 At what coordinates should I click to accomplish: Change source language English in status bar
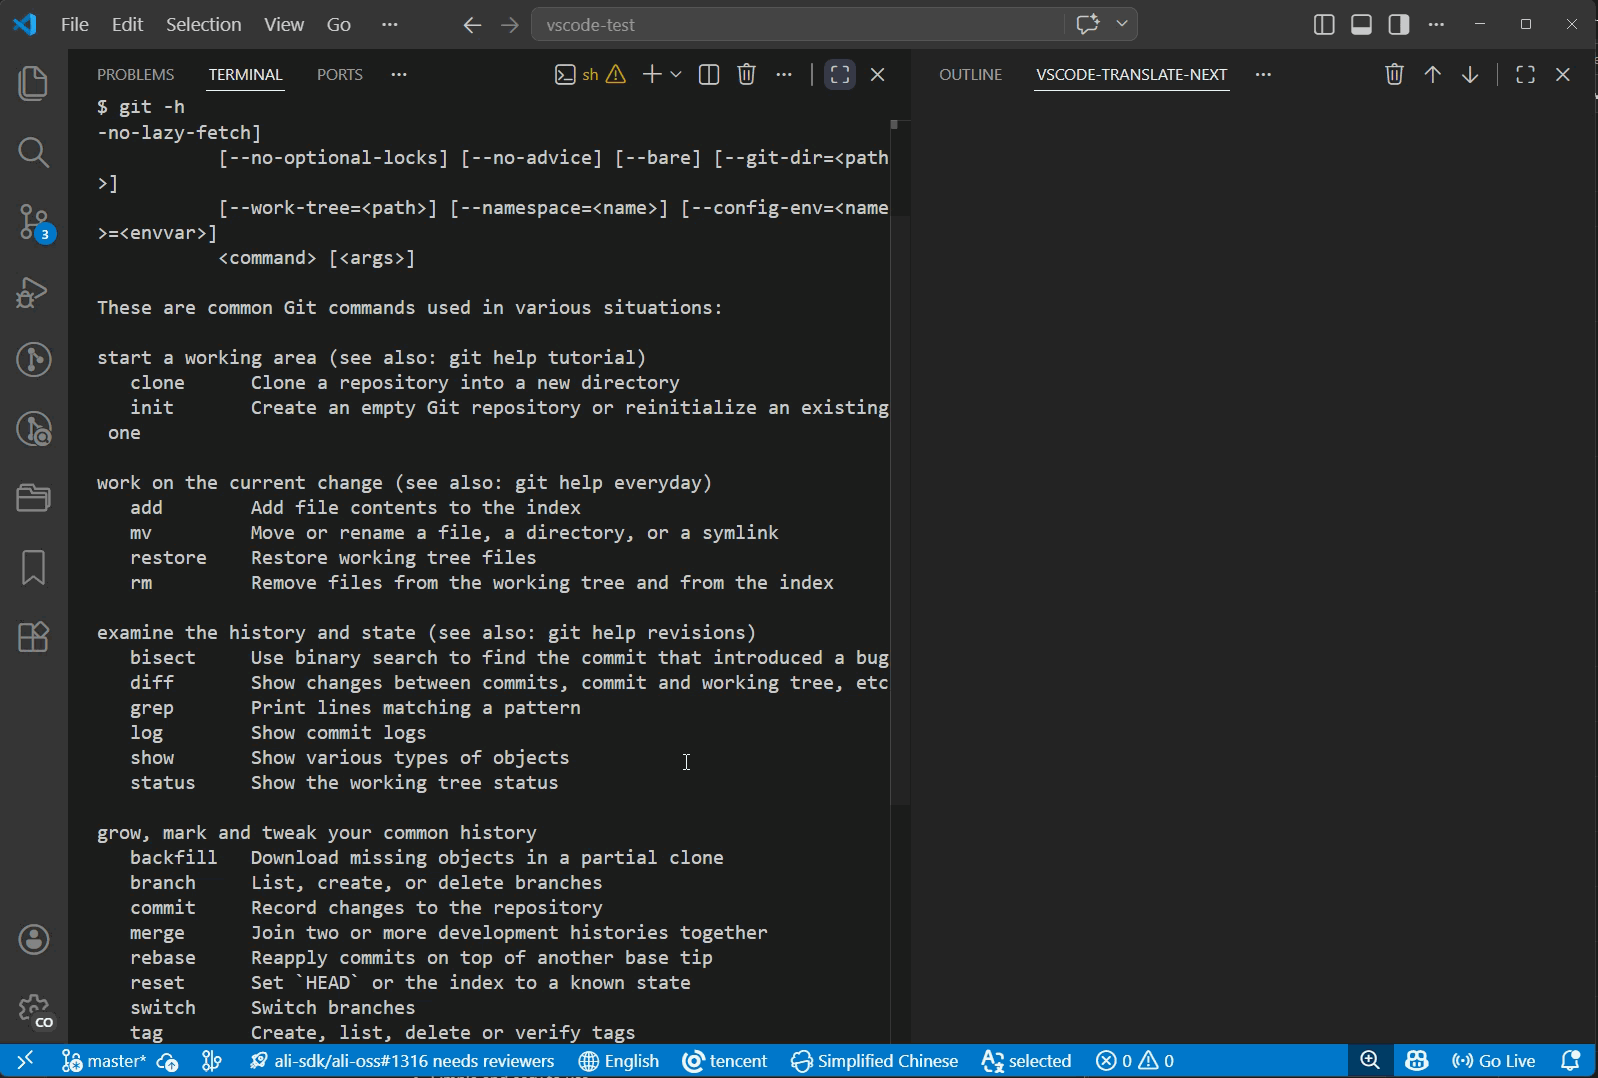619,1061
